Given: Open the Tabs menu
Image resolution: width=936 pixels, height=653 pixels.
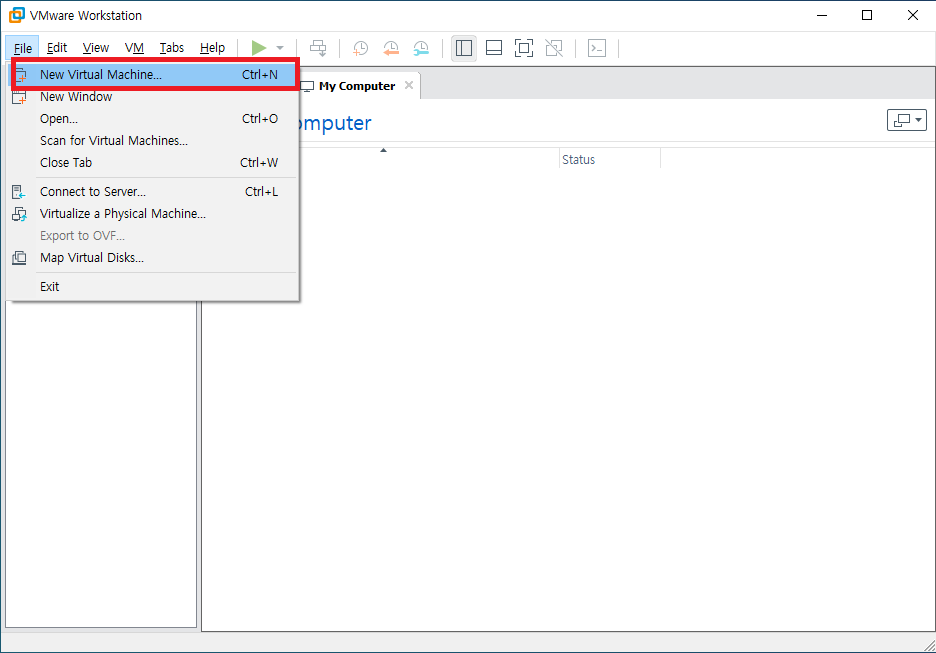Looking at the screenshot, I should 171,48.
